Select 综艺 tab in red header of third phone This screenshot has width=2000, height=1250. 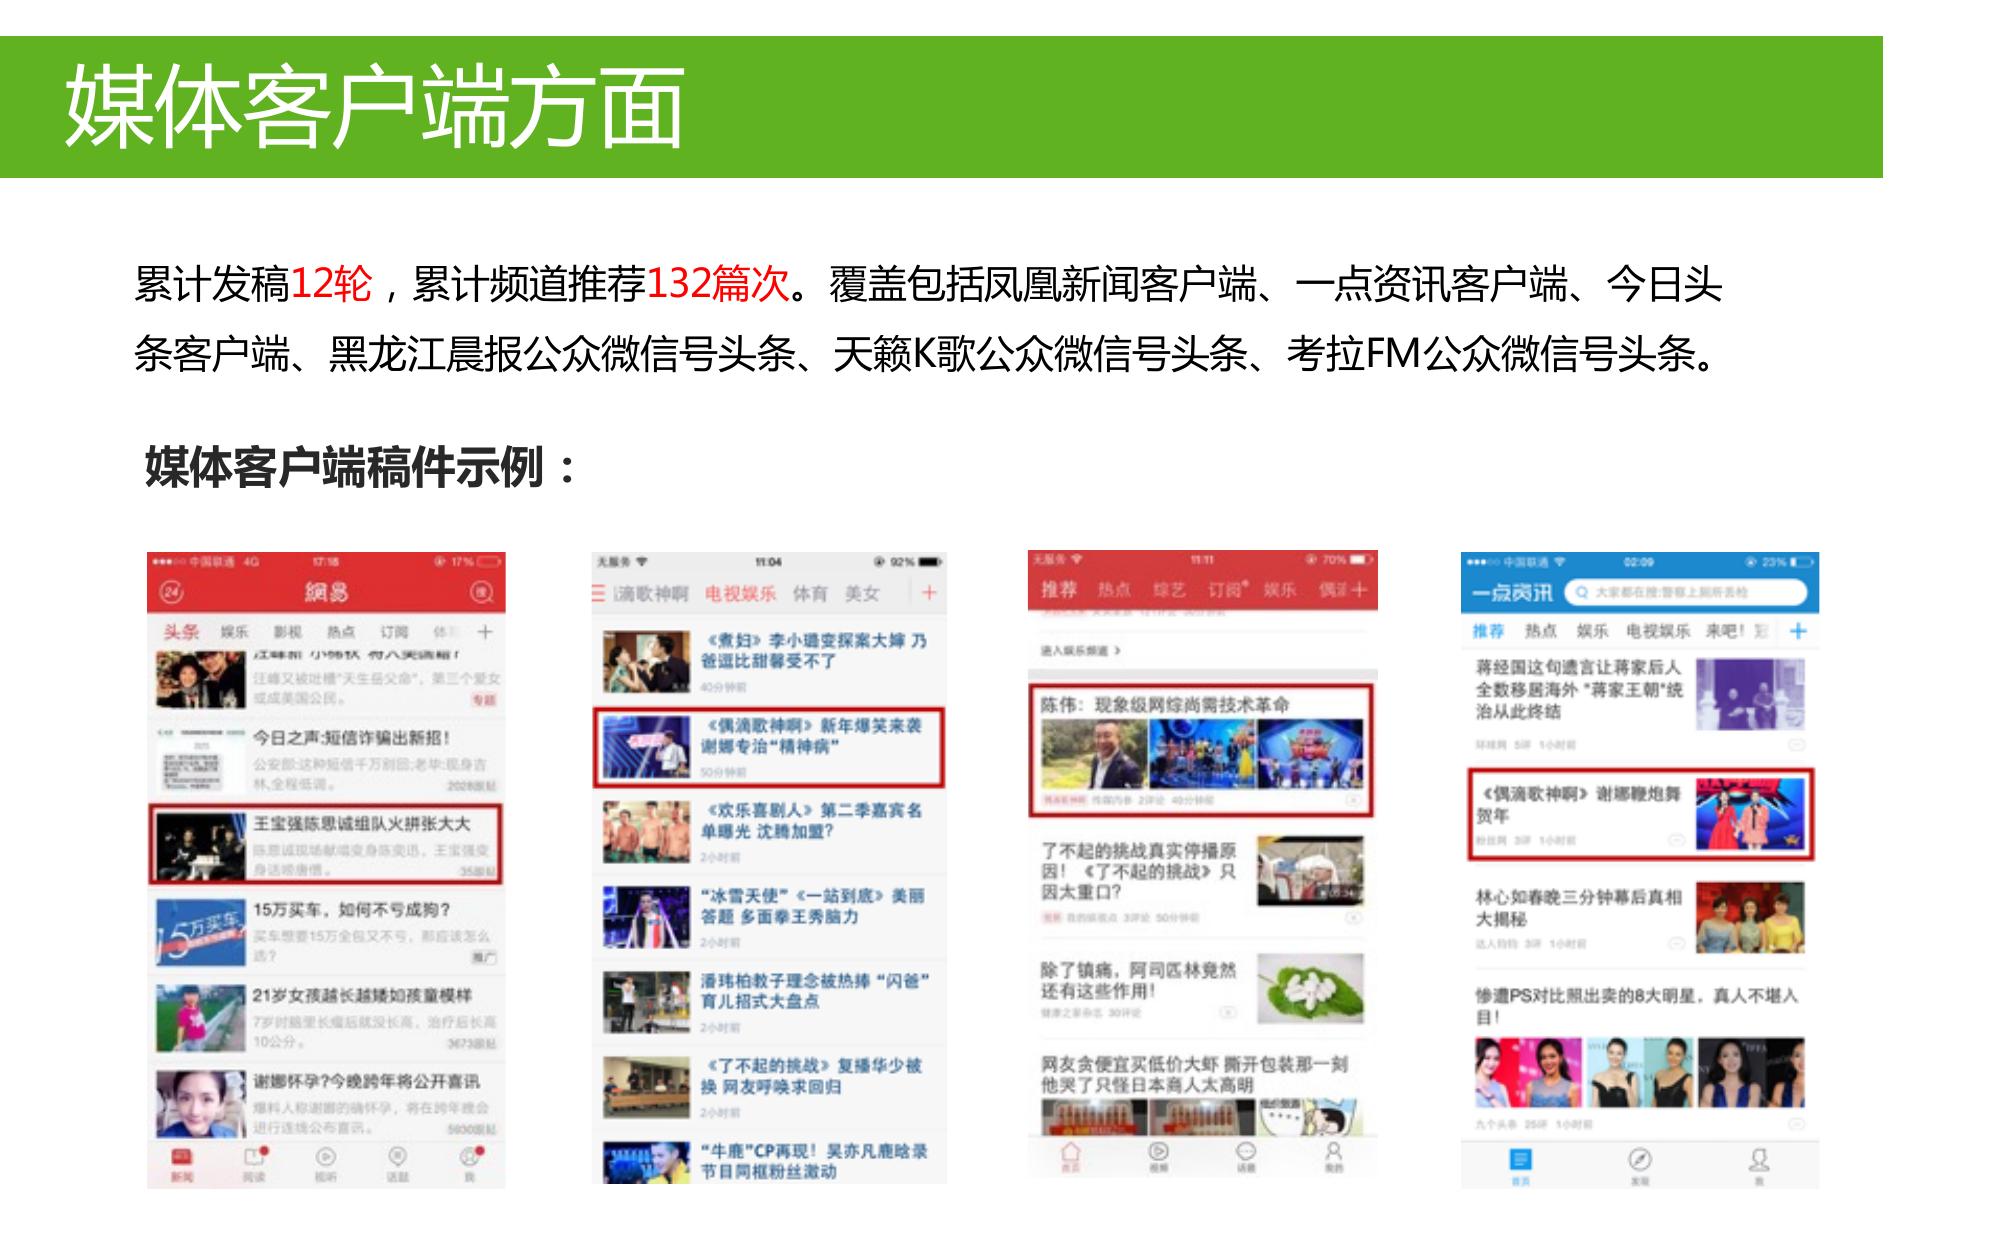click(1168, 590)
